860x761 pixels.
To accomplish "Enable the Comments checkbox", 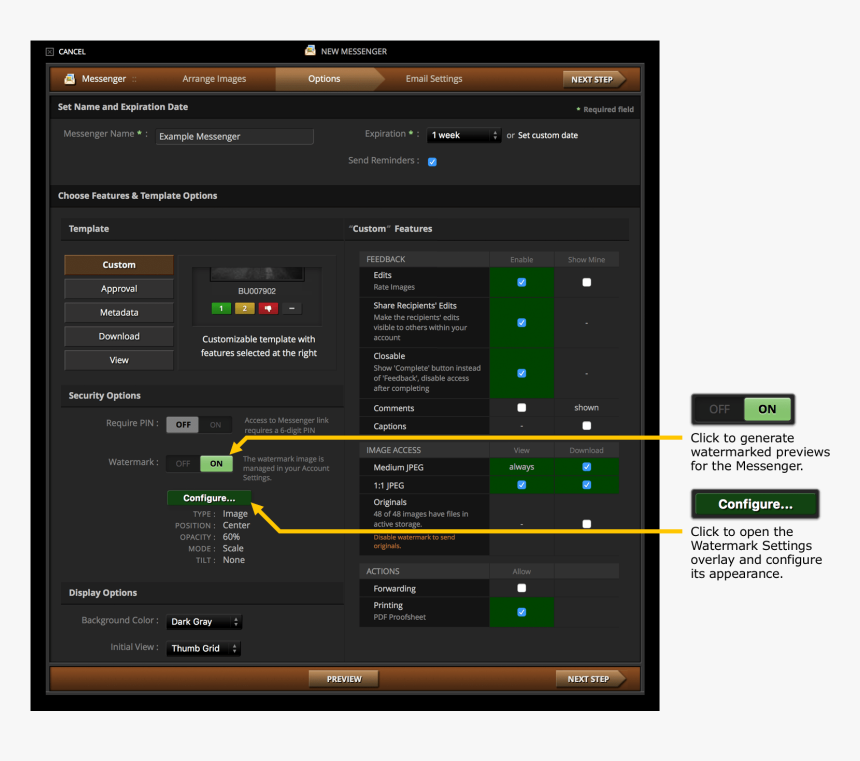I will (522, 408).
